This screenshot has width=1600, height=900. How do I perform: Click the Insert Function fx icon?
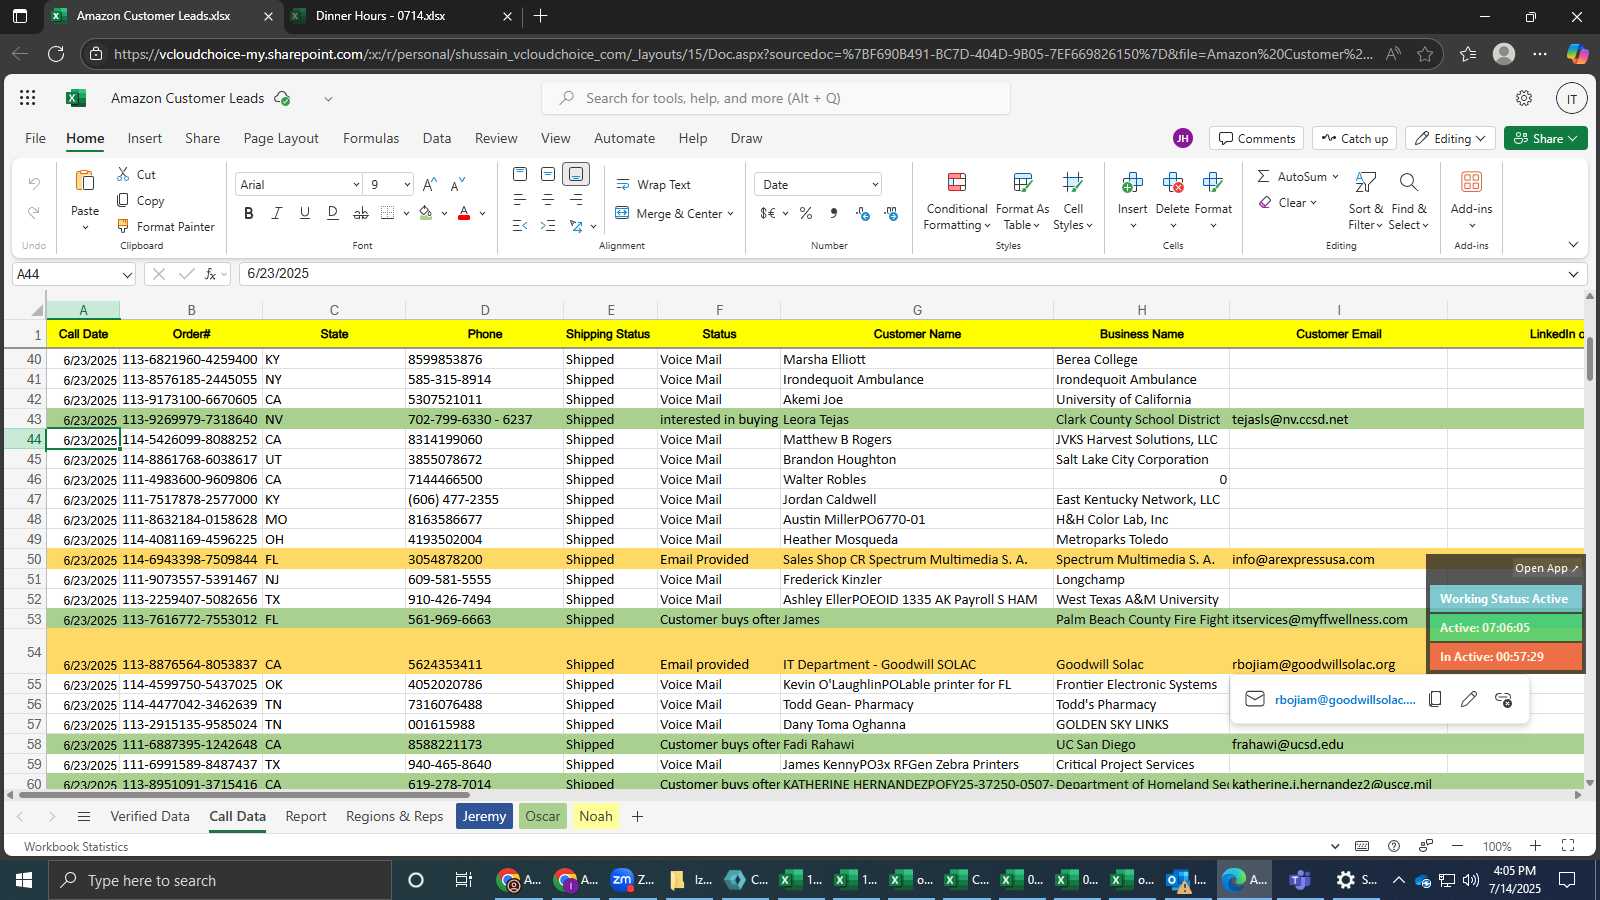[211, 274]
